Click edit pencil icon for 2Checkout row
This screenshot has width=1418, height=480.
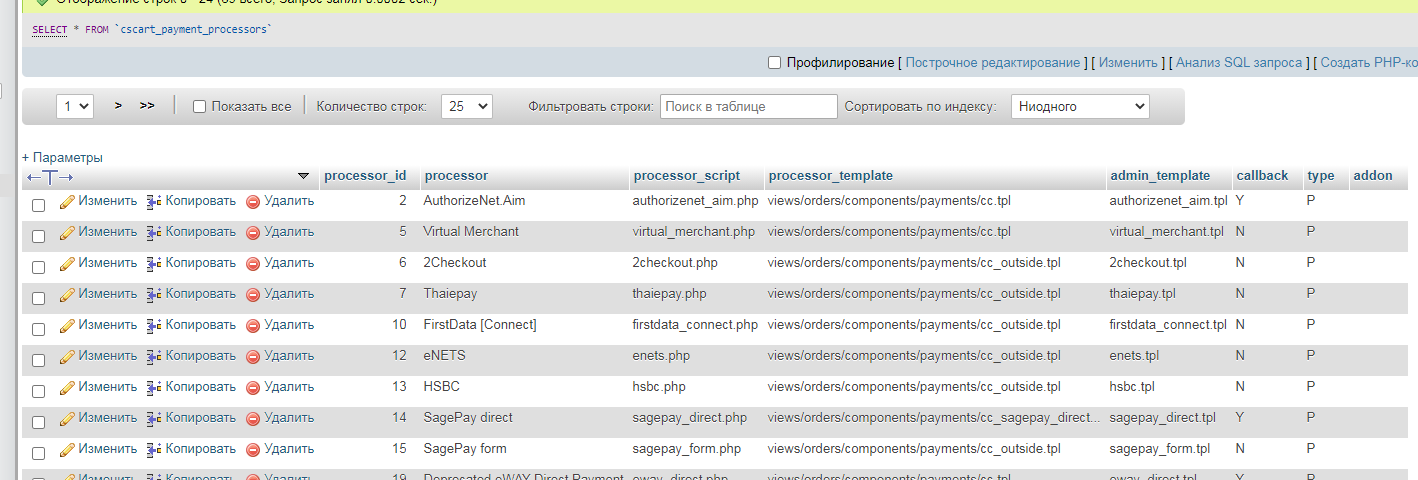coord(67,263)
